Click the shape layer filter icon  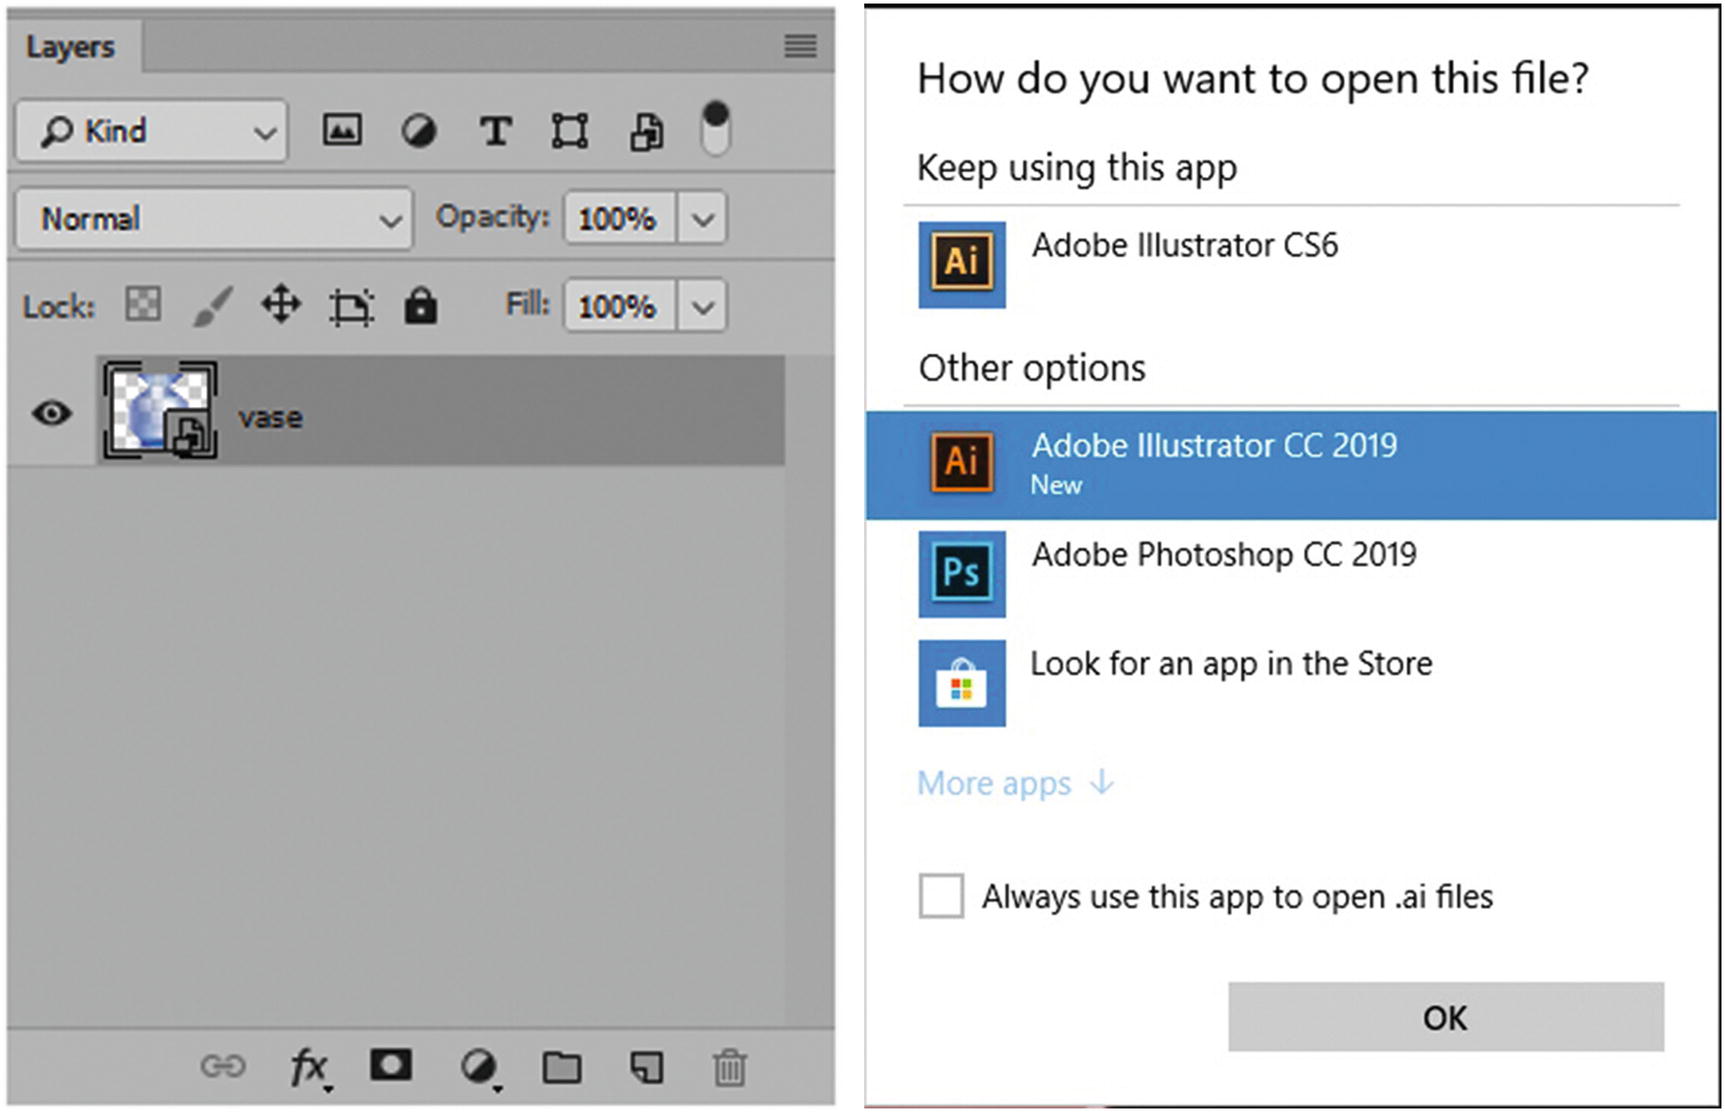570,131
